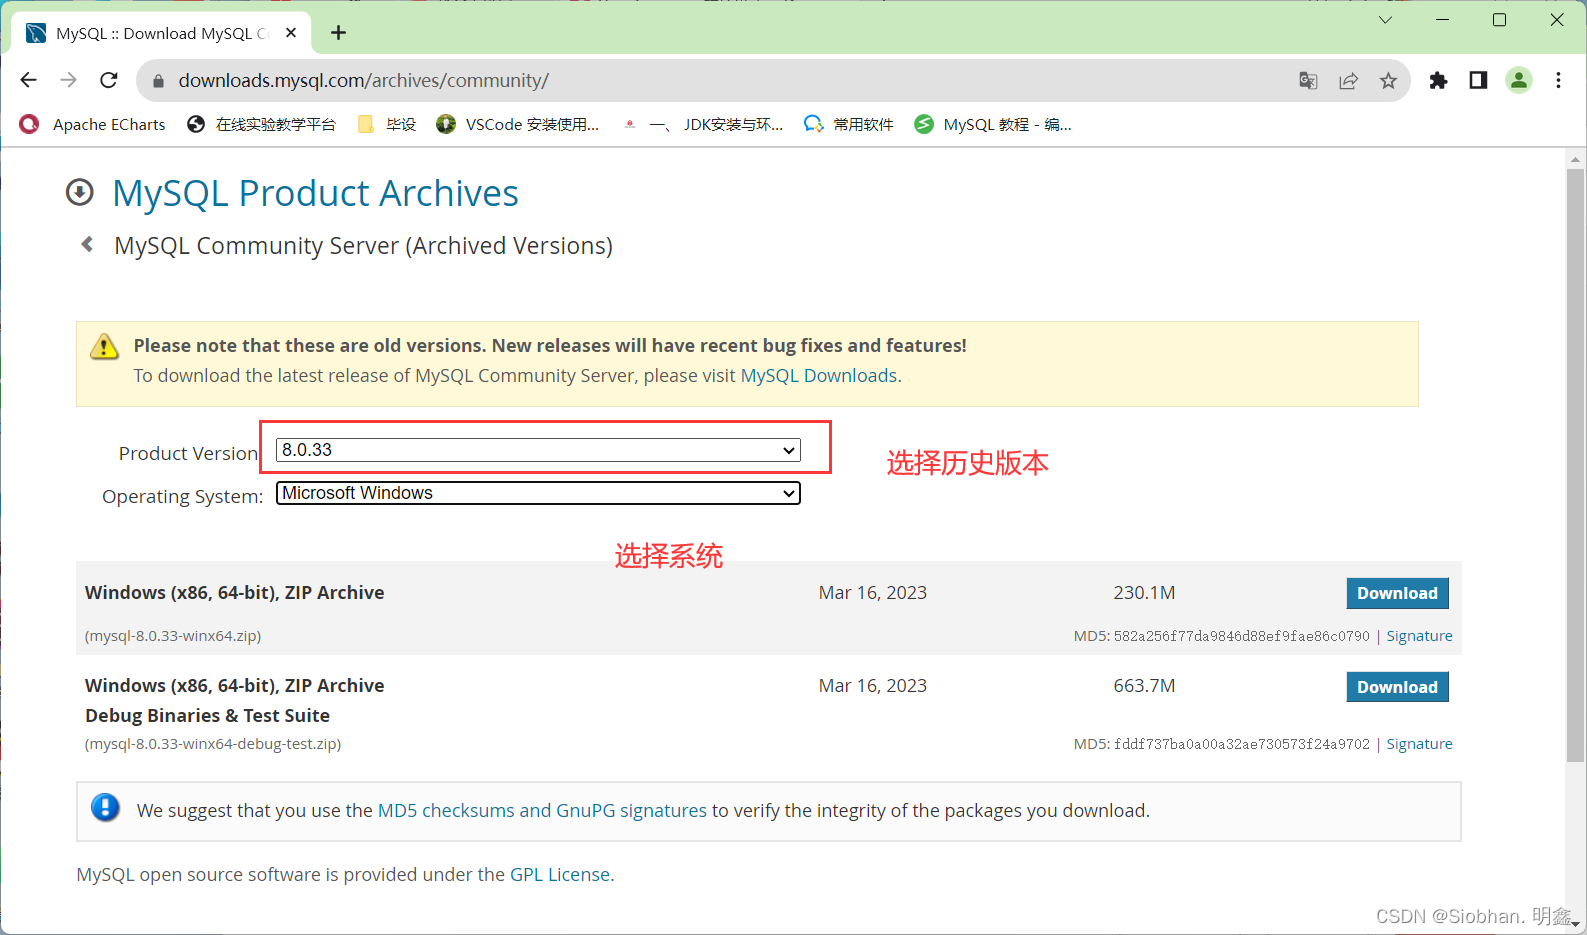Open MD5 checksums and GnuPG signatures link
The height and width of the screenshot is (935, 1587).
[542, 810]
